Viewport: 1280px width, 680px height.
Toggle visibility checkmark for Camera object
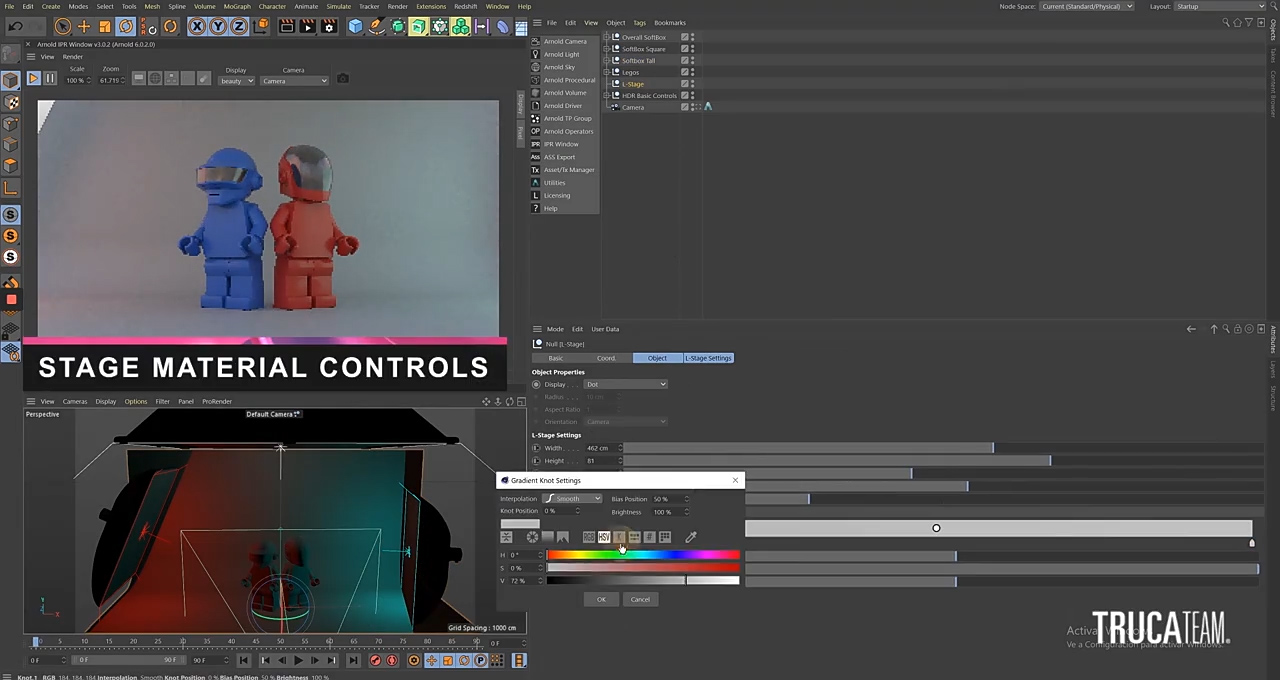[685, 107]
